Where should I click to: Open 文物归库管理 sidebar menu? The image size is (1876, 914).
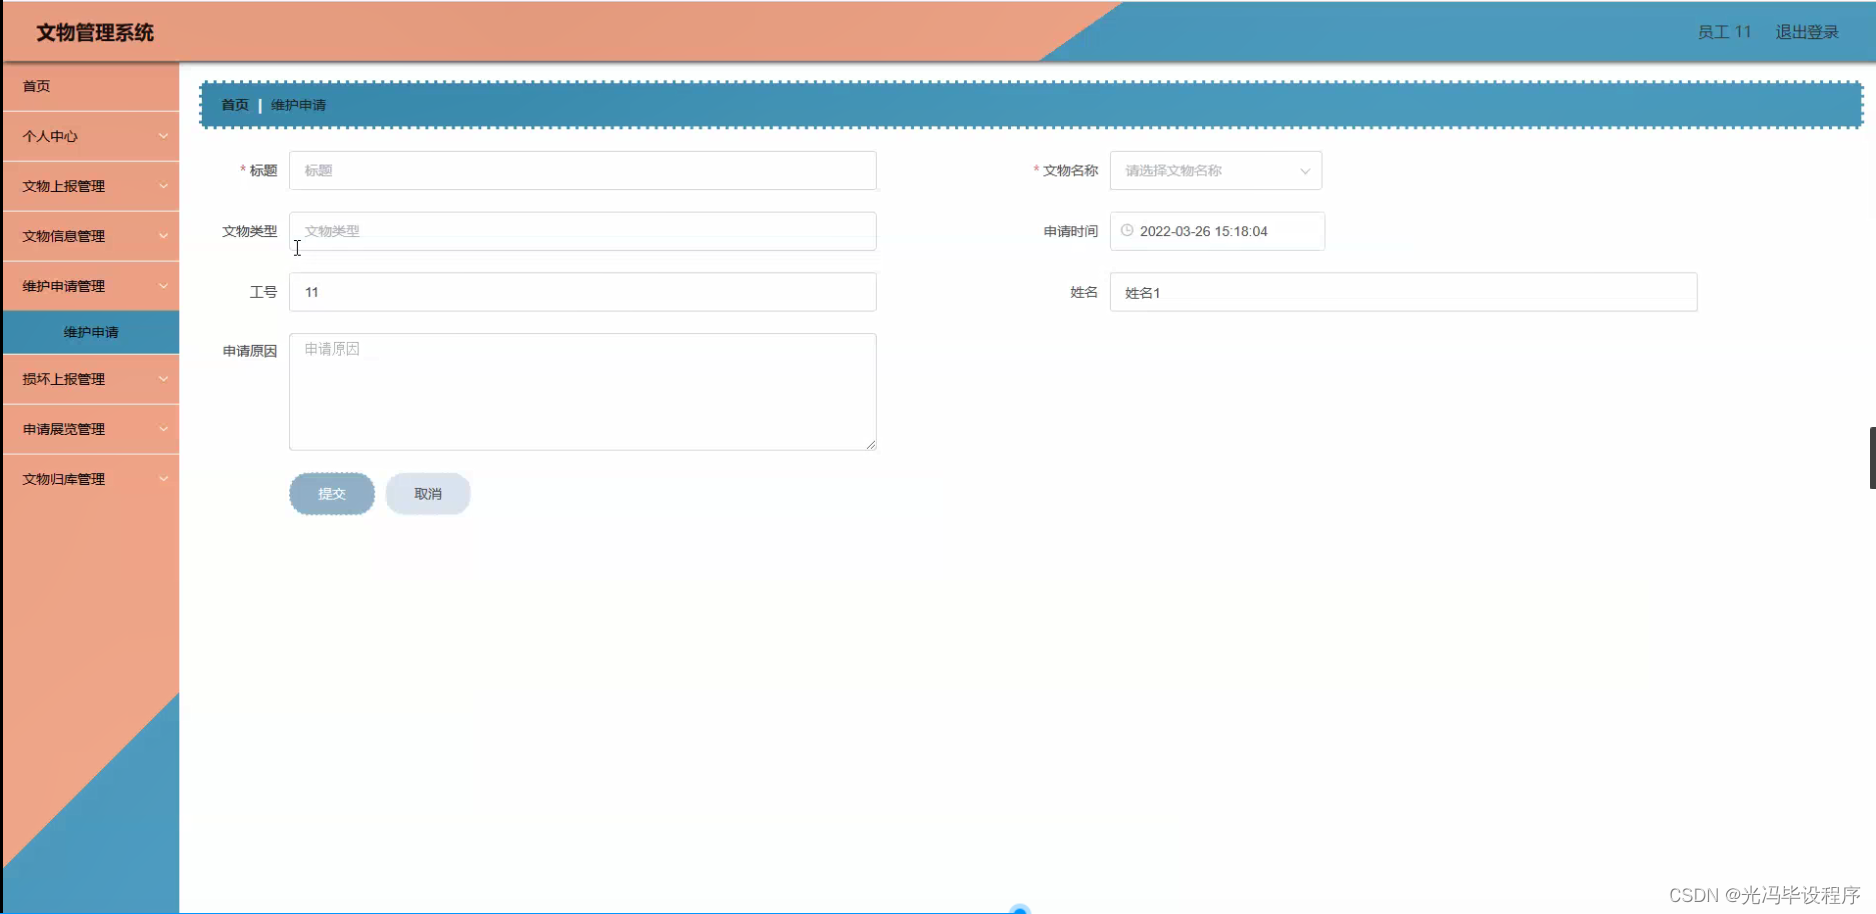click(91, 479)
